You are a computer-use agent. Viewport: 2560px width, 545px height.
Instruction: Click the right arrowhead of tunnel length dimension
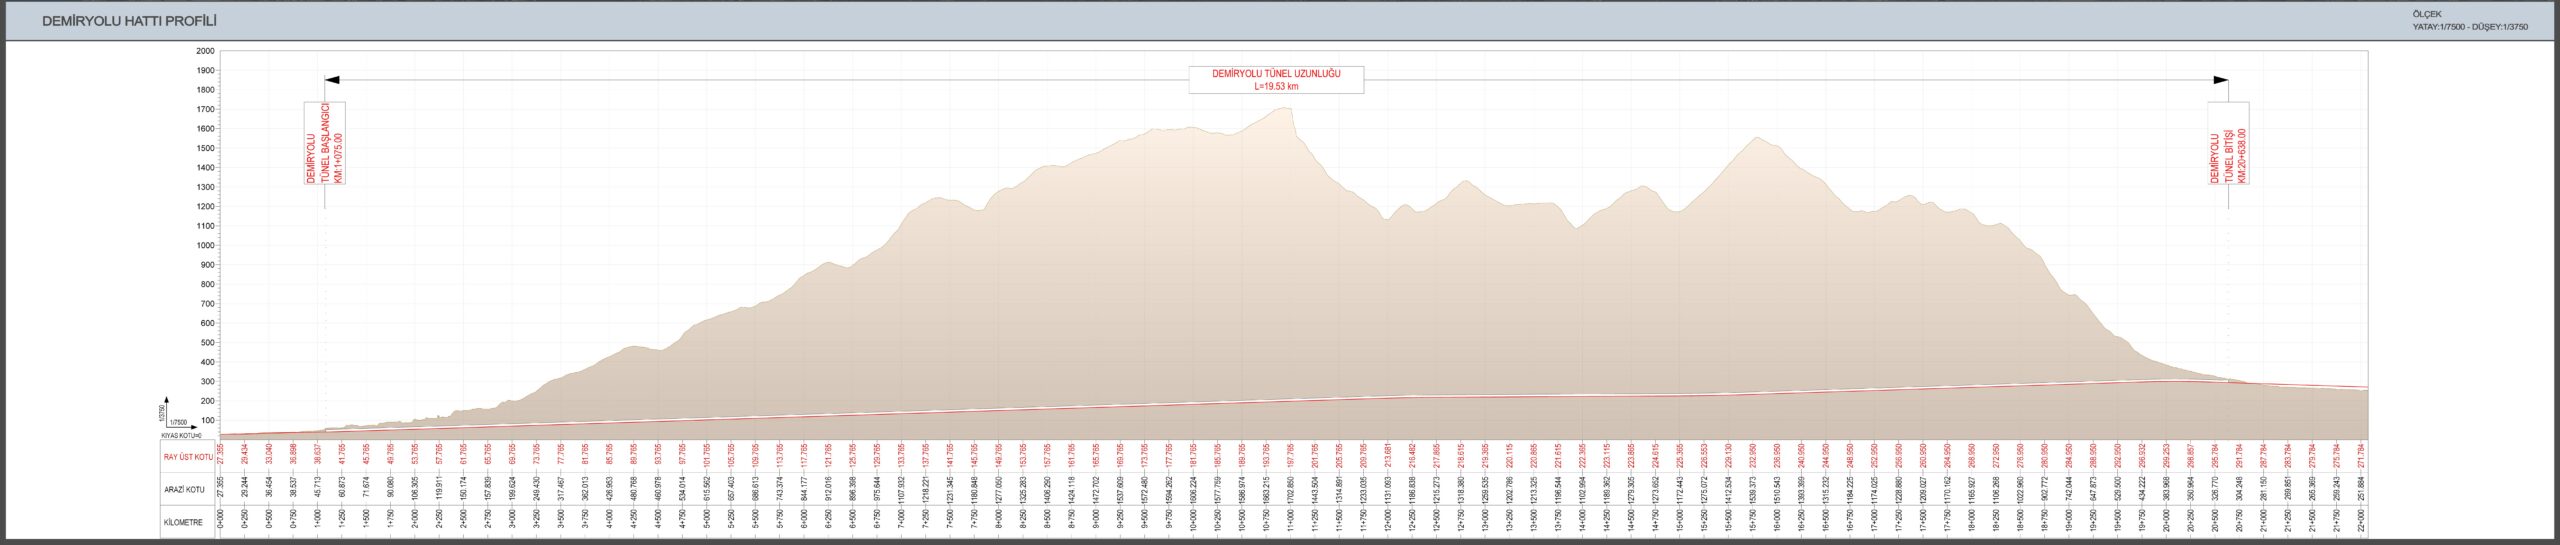pyautogui.click(x=2221, y=80)
